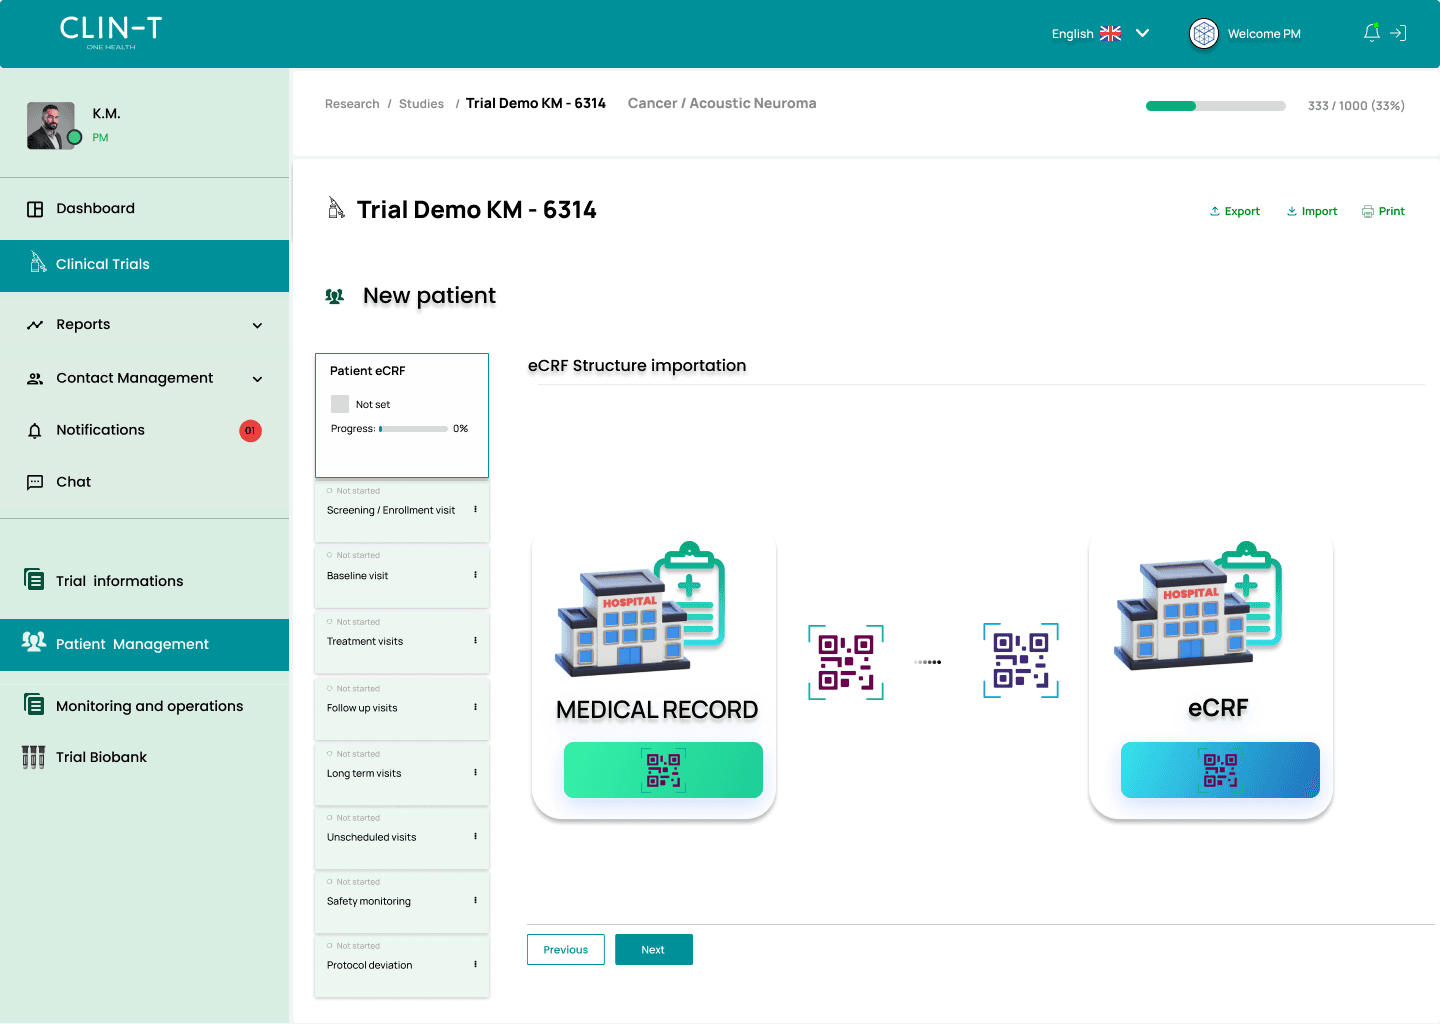
Task: Select the Screening / Enrollment visit step
Action: [402, 512]
